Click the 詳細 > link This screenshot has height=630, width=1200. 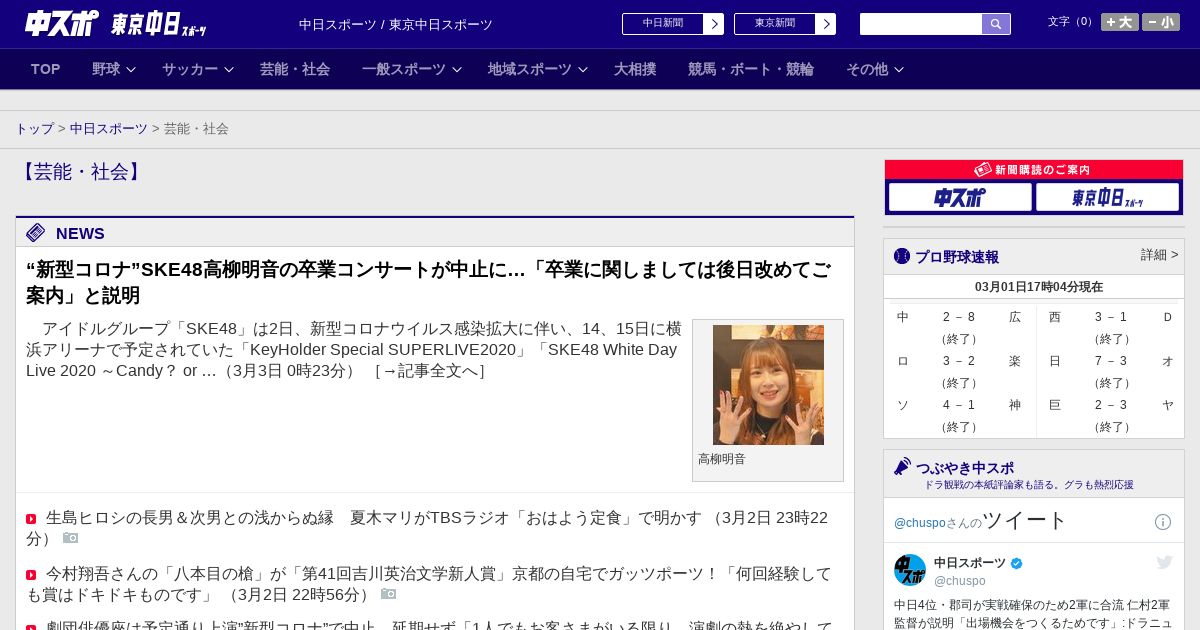(1159, 255)
